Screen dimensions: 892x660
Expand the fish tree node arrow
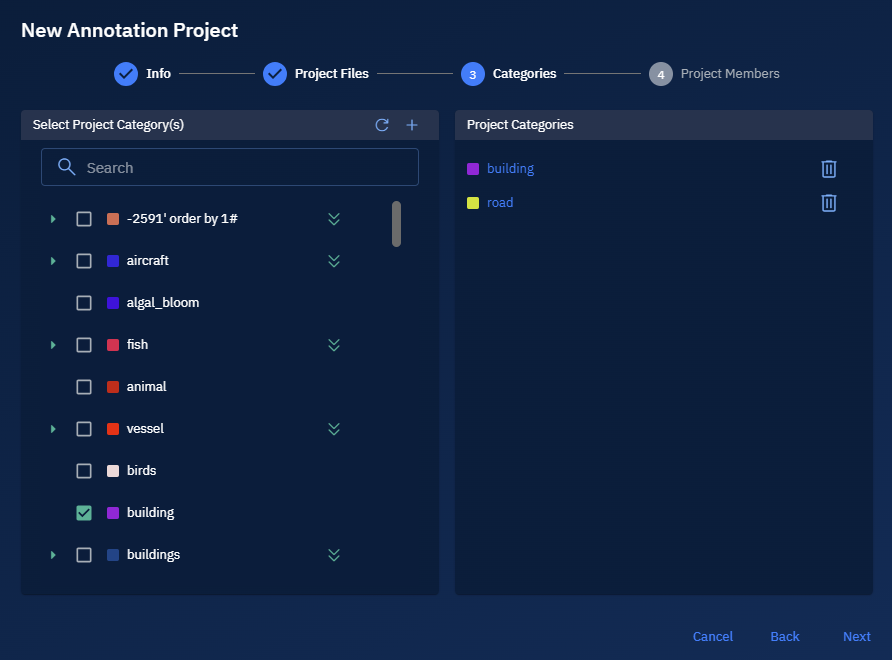(x=53, y=345)
